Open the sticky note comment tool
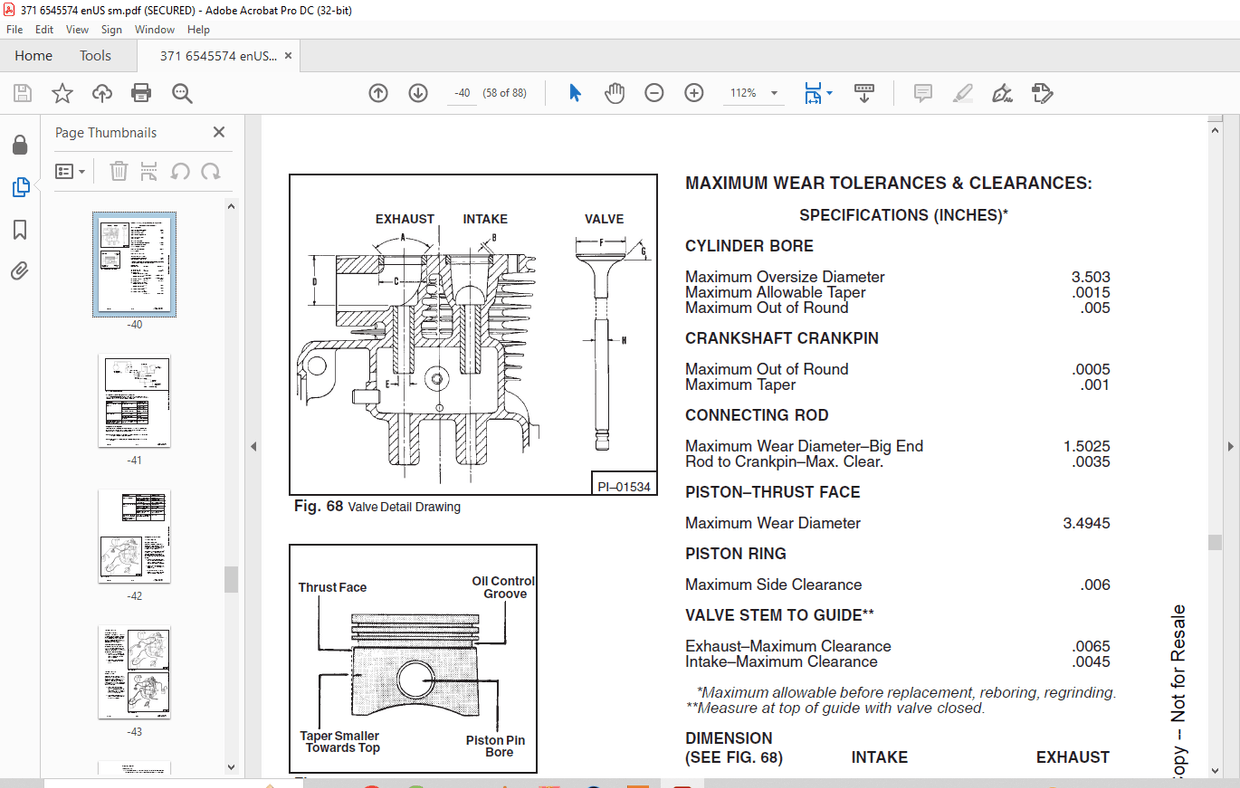 point(921,92)
